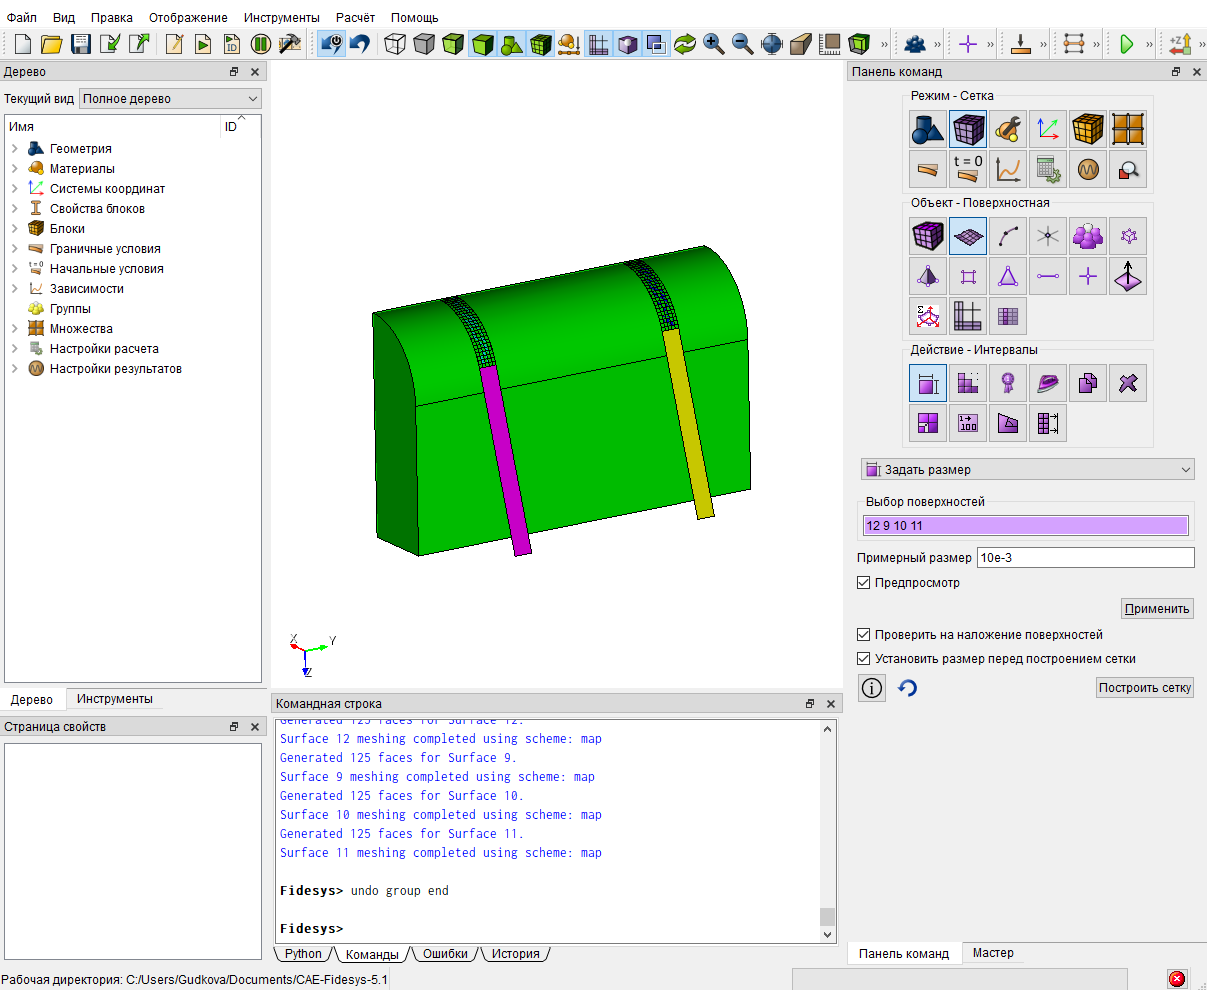Image resolution: width=1207 pixels, height=990 pixels.
Task: Toggle the grid axes display button
Action: [598, 44]
